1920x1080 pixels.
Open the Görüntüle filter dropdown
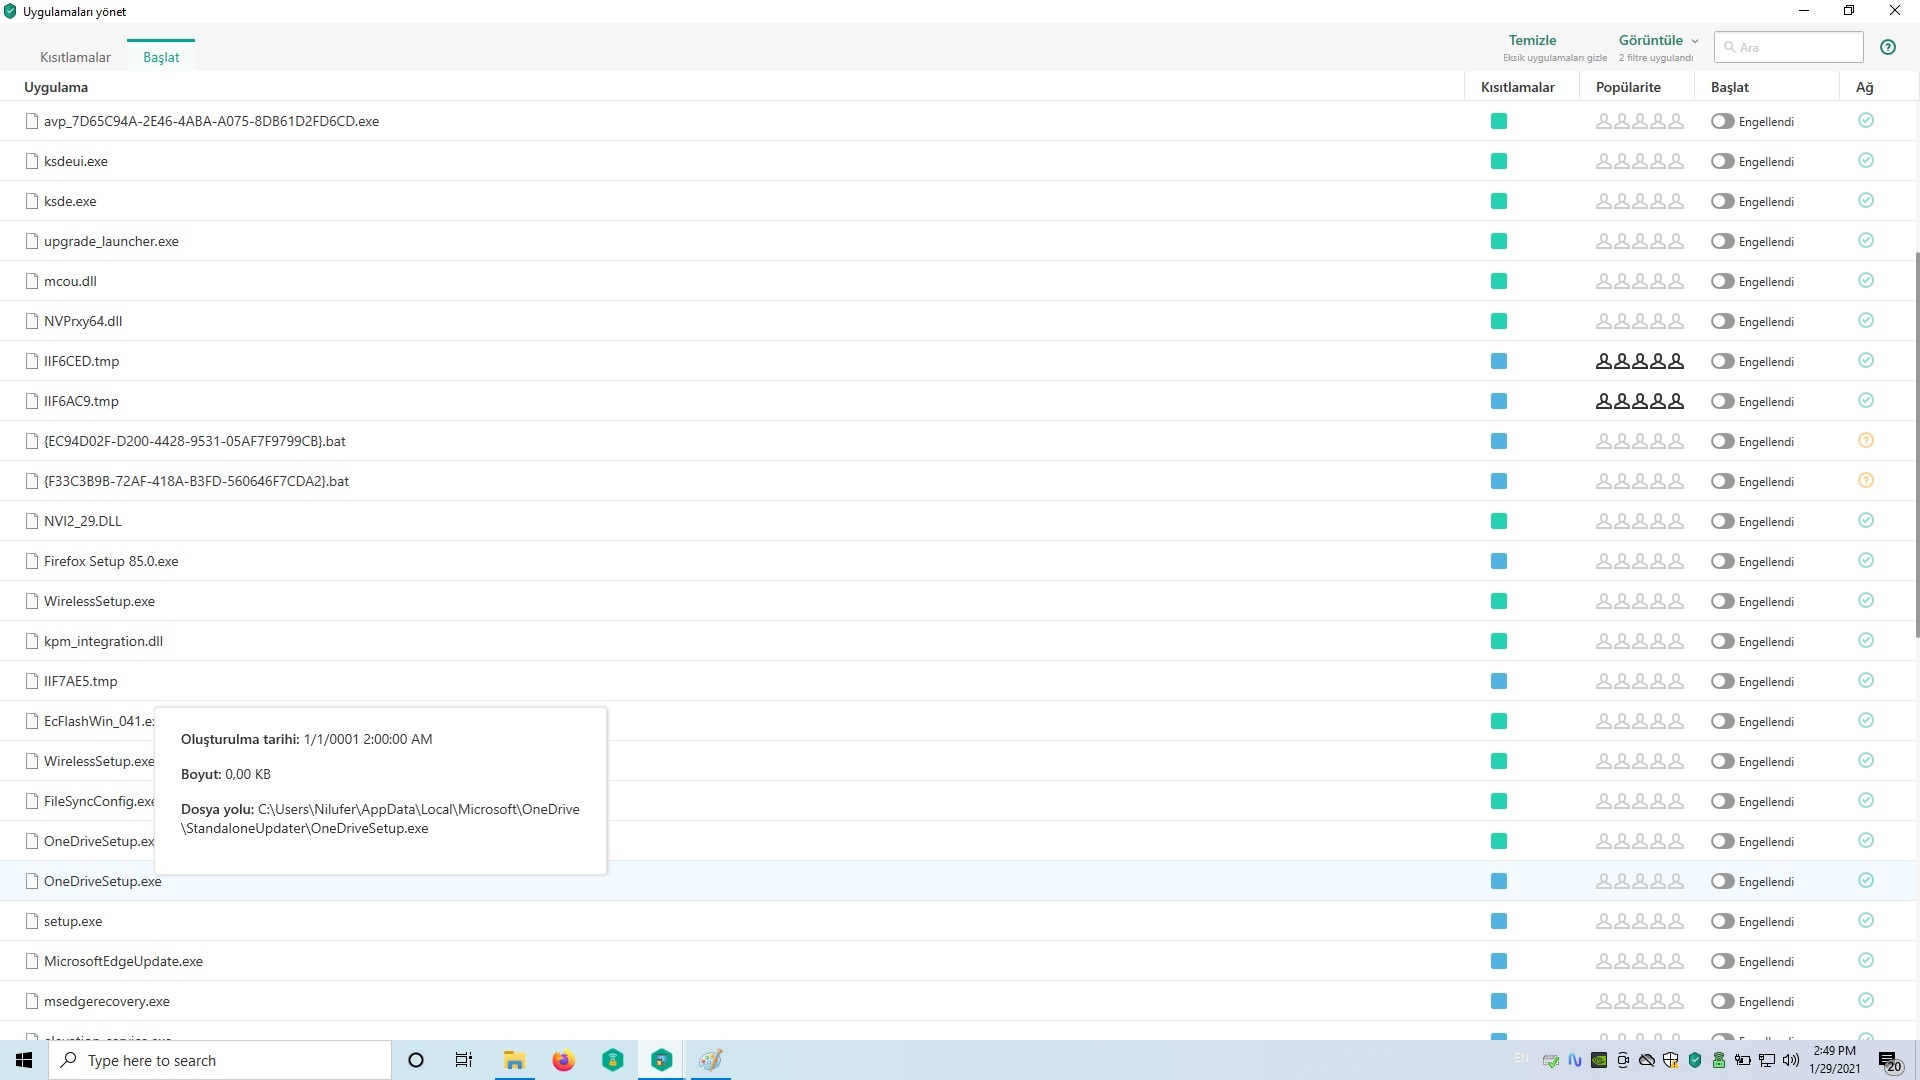1657,41
